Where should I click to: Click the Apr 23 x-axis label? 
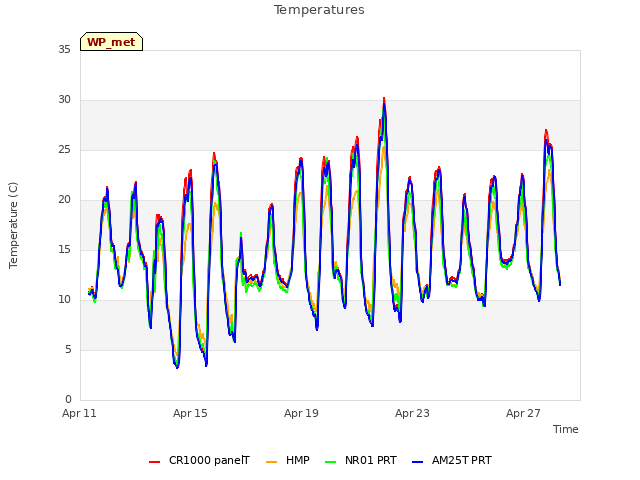click(412, 413)
